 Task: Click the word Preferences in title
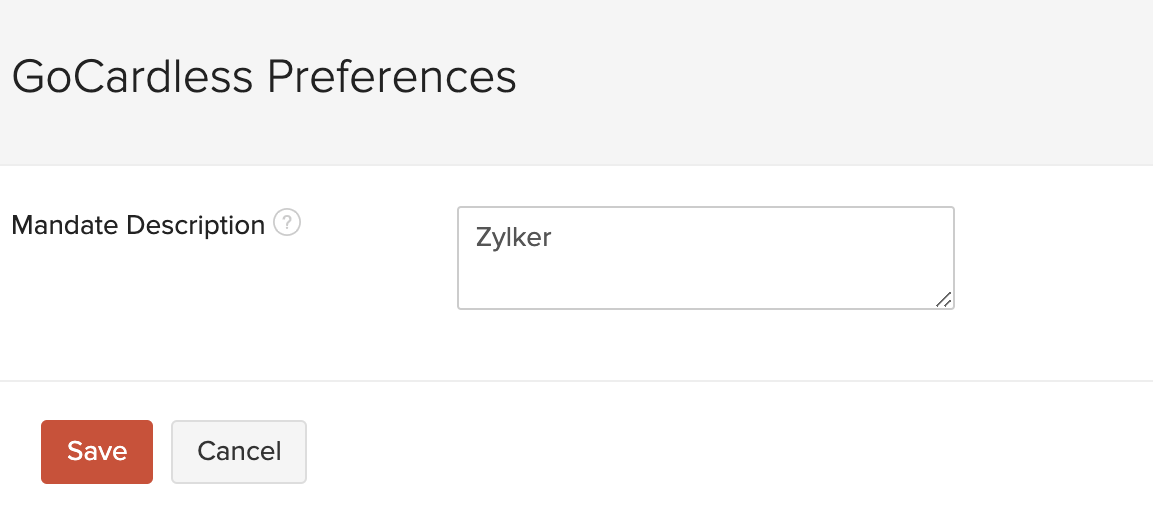pyautogui.click(x=391, y=77)
